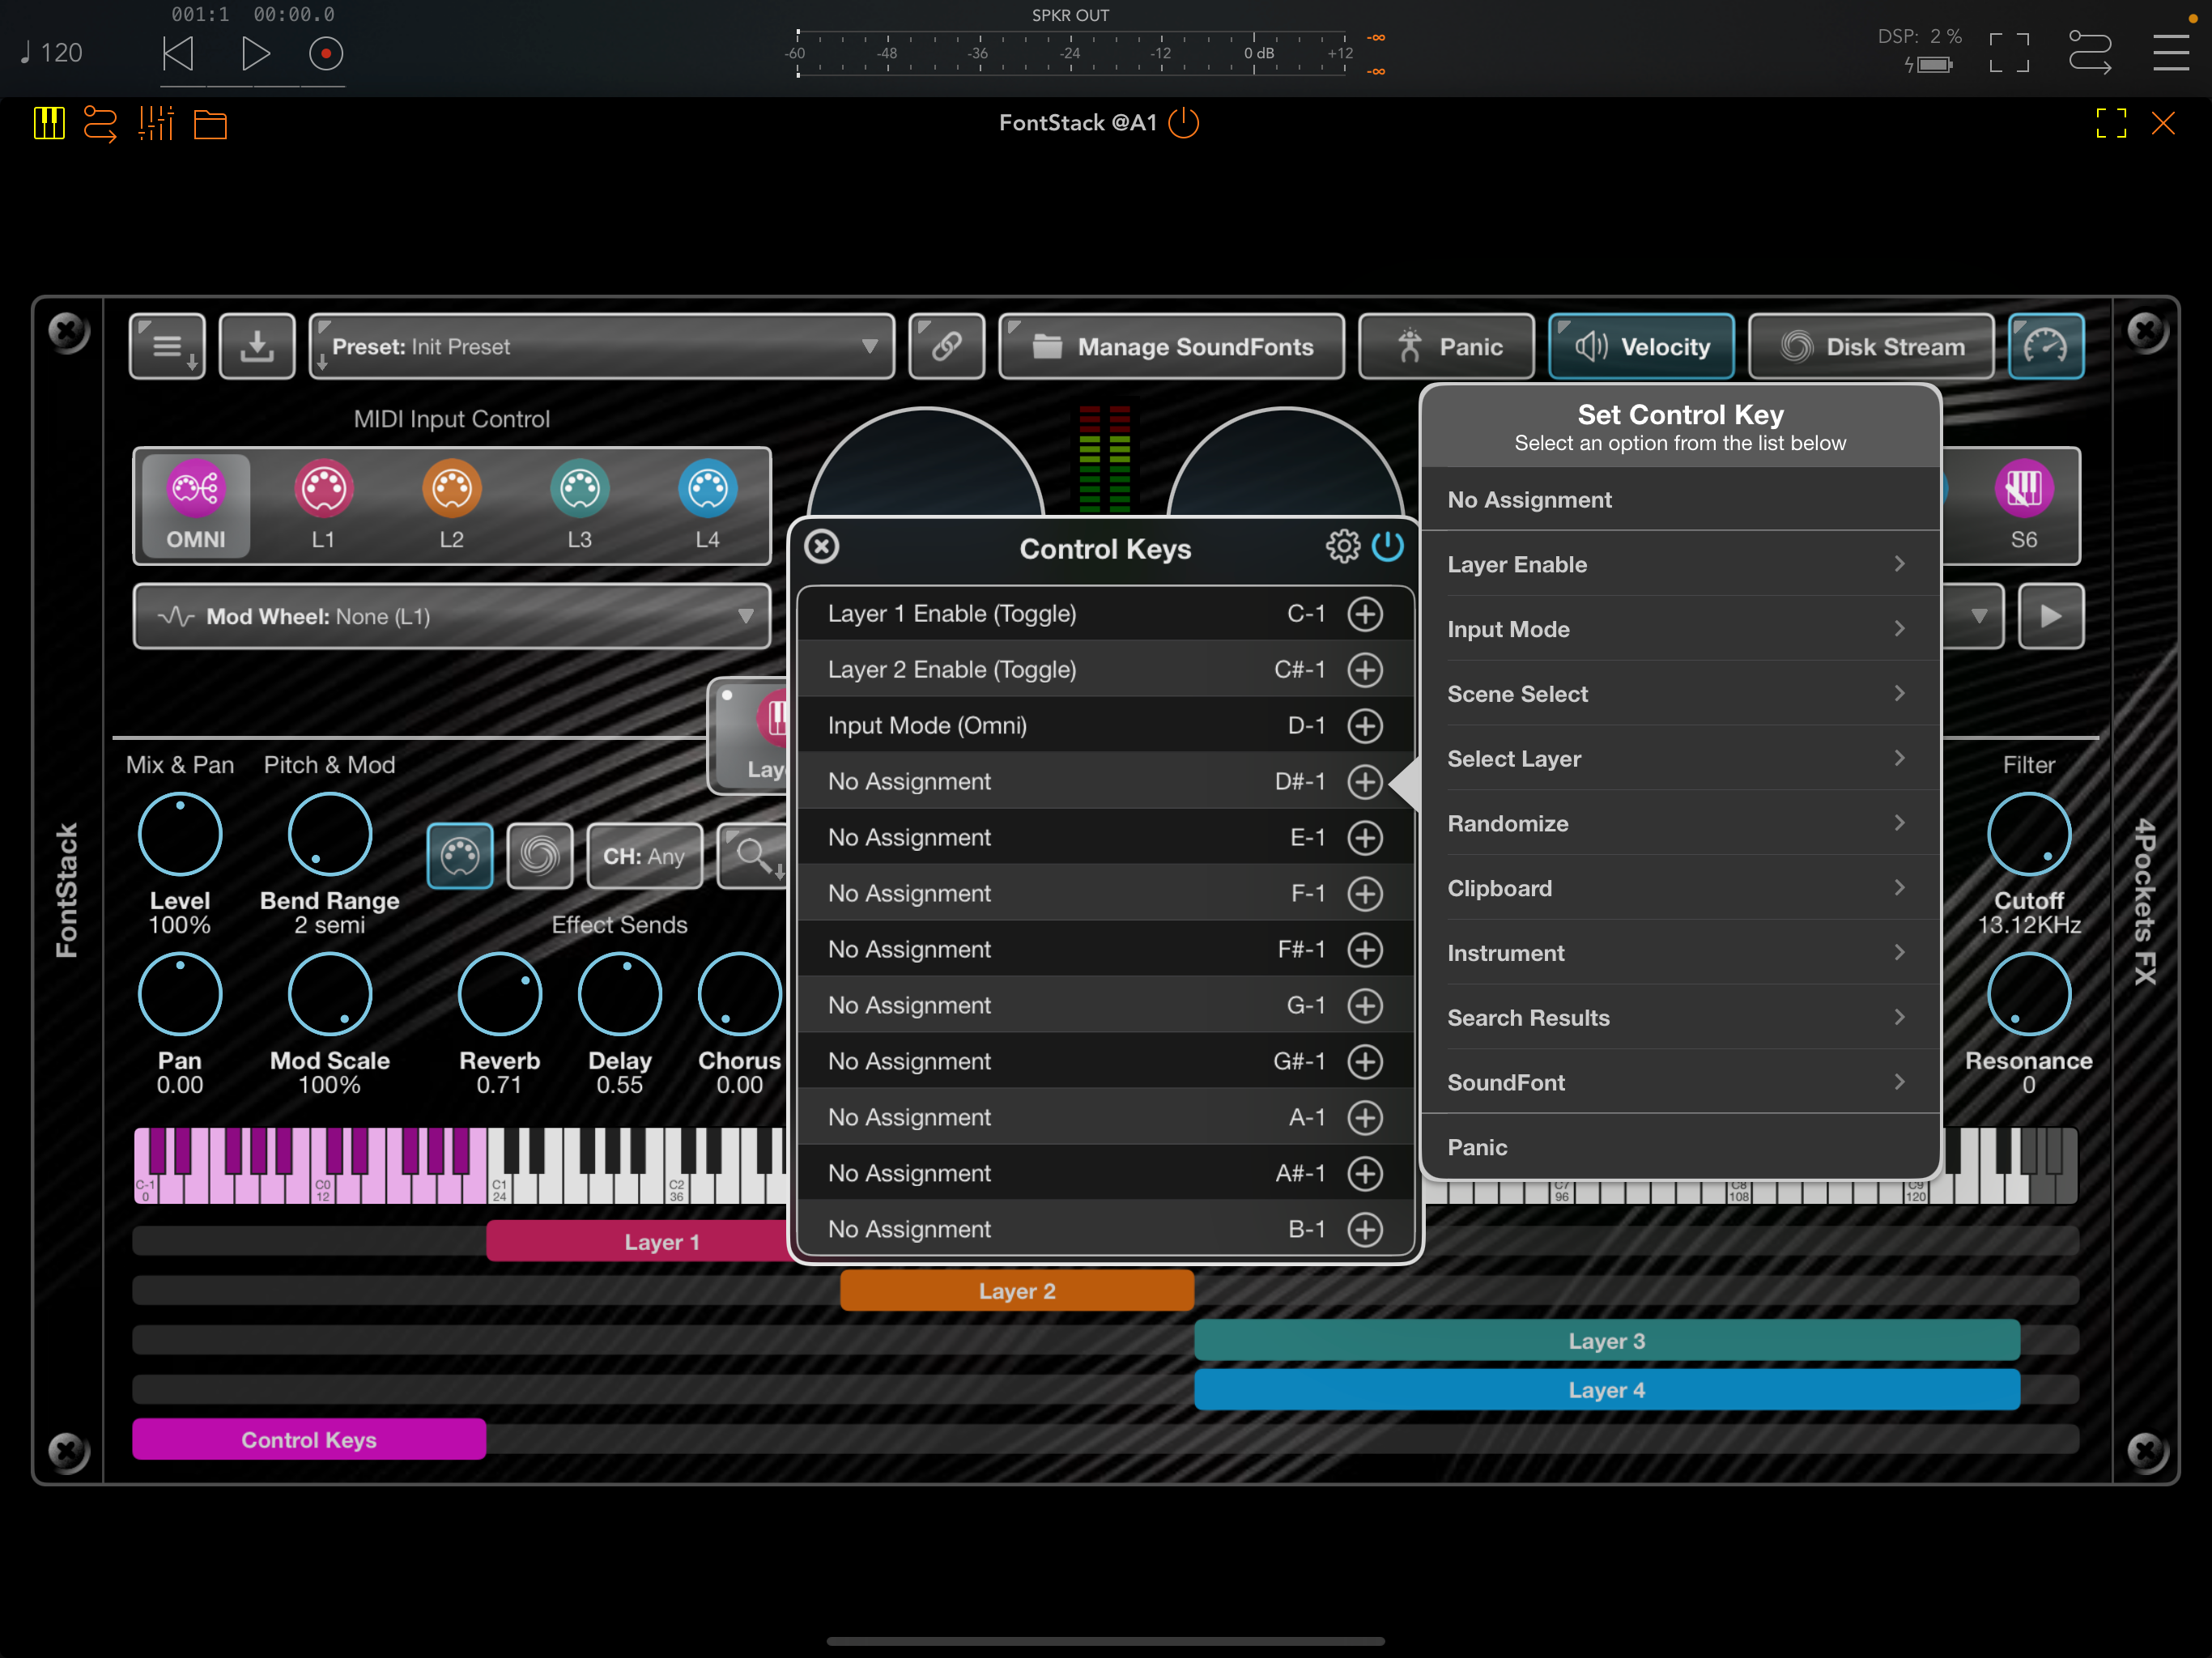Open the folder icon in top toolbar
Image resolution: width=2212 pixels, height=1658 pixels.
[210, 124]
